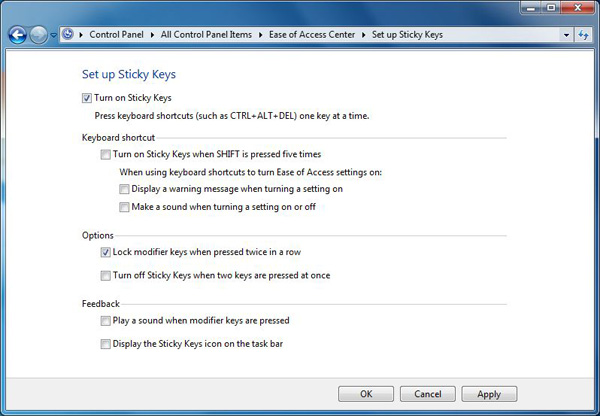Disable Lock modifier keys when pressed twice
Image resolution: width=600 pixels, height=416 pixels.
pos(105,253)
